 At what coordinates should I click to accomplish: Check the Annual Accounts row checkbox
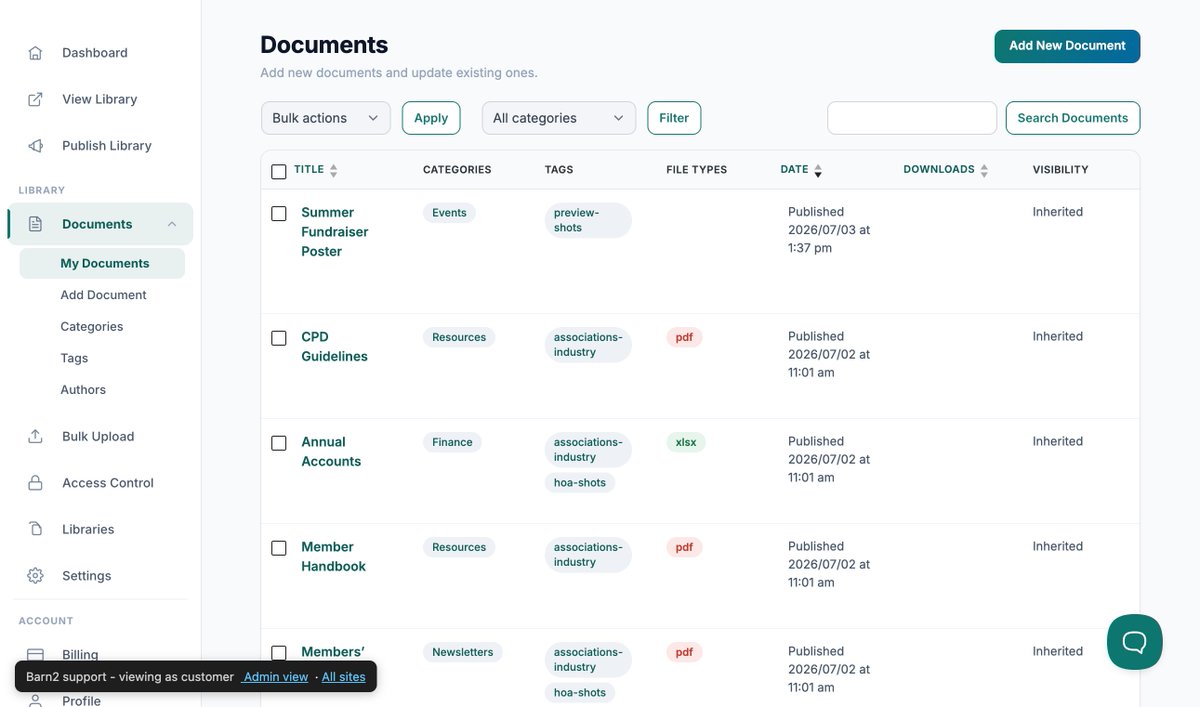(x=279, y=443)
